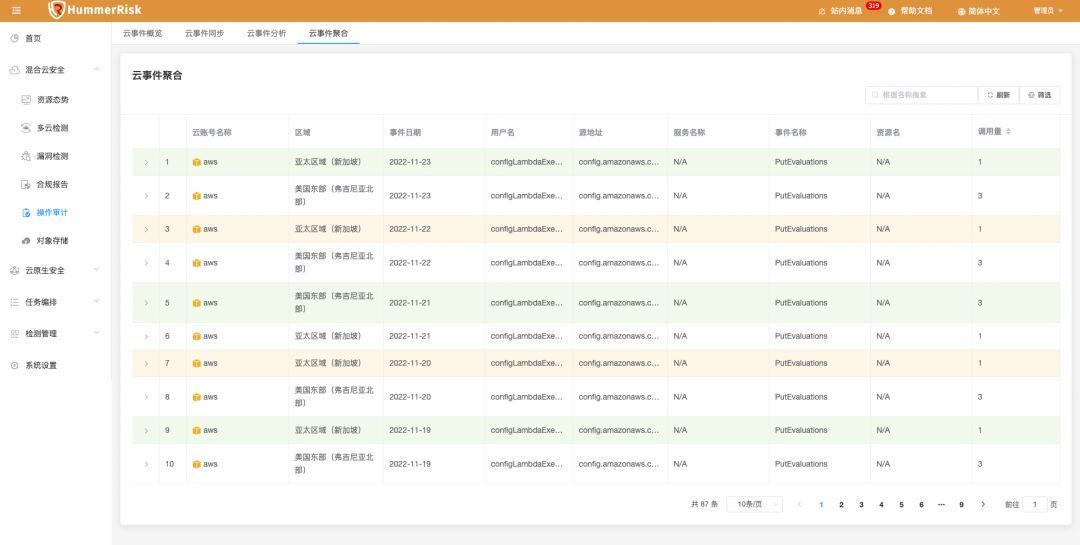Click the 简体中文 language globe icon

coord(961,12)
